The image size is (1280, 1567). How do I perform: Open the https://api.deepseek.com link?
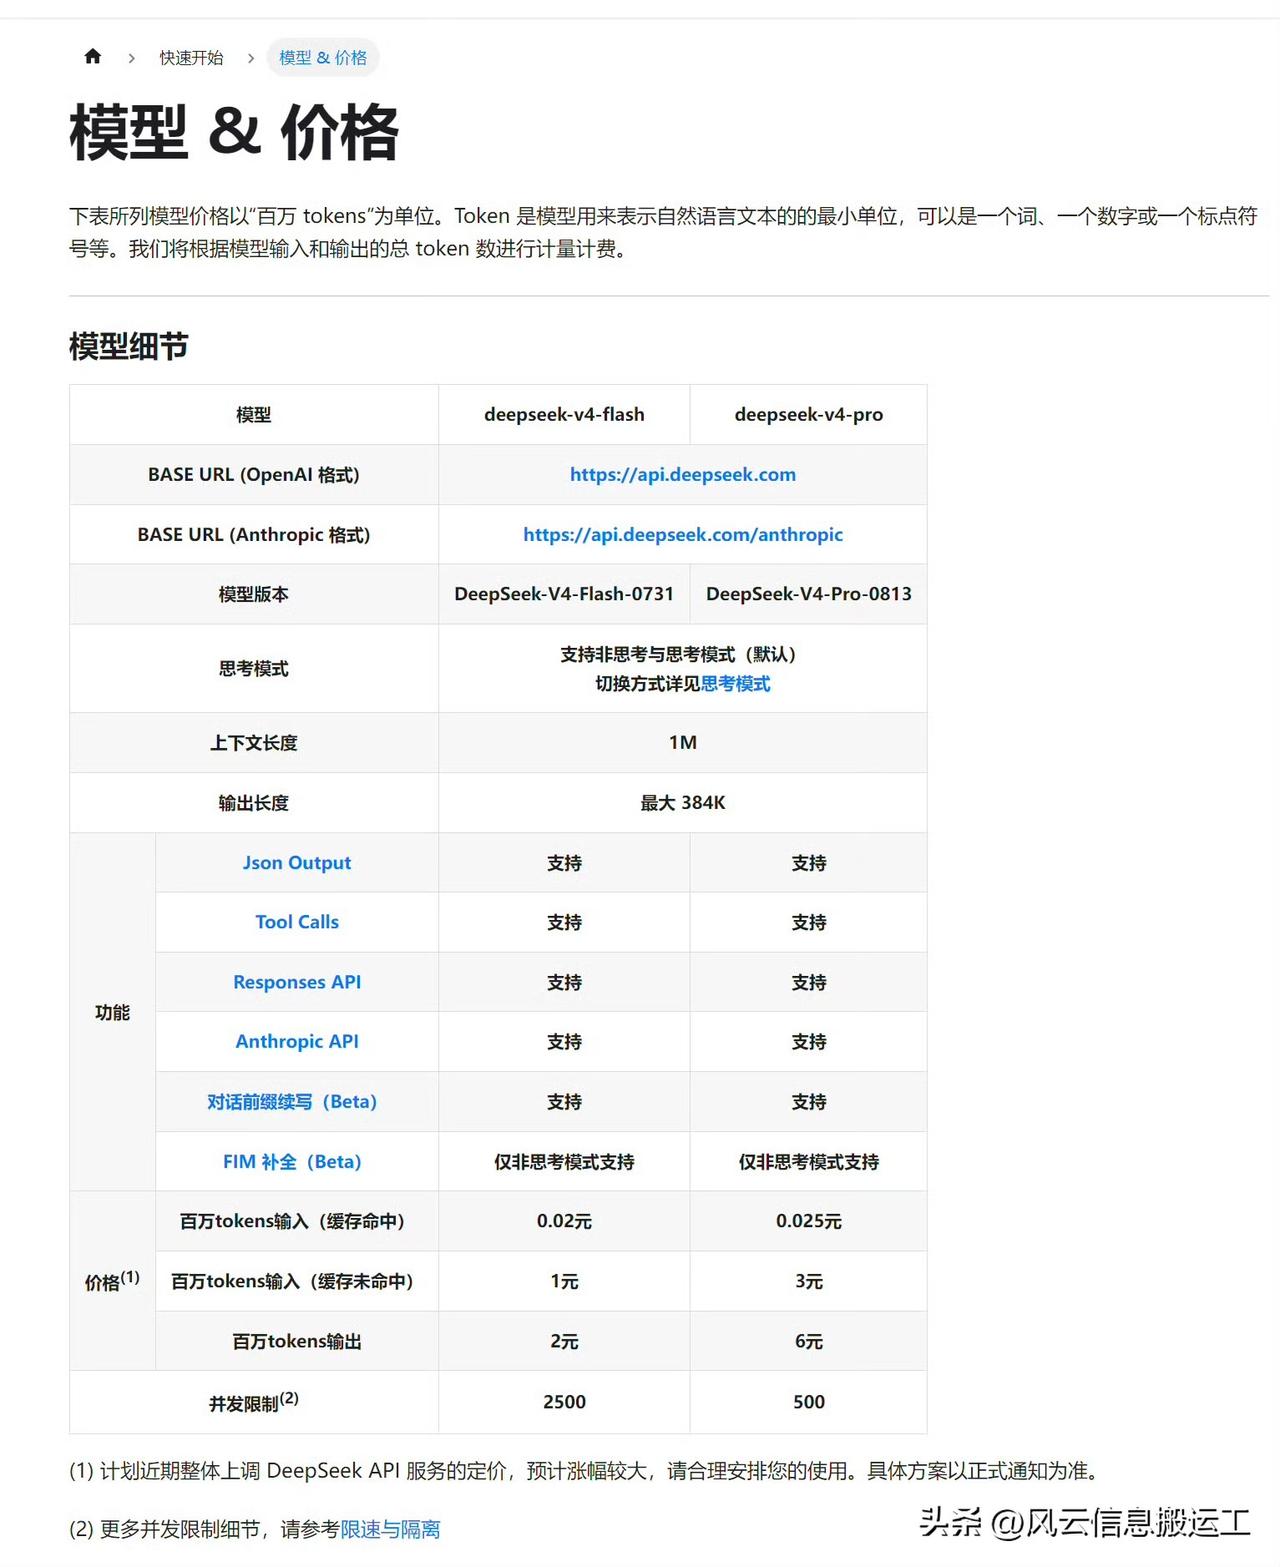pyautogui.click(x=683, y=474)
